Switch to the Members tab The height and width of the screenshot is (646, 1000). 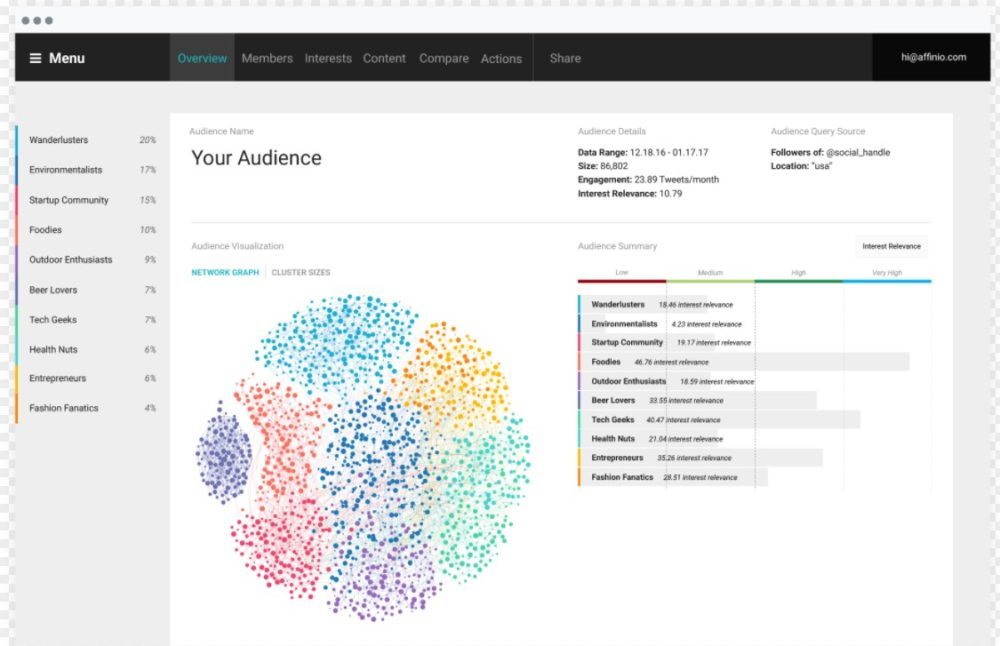coord(267,58)
